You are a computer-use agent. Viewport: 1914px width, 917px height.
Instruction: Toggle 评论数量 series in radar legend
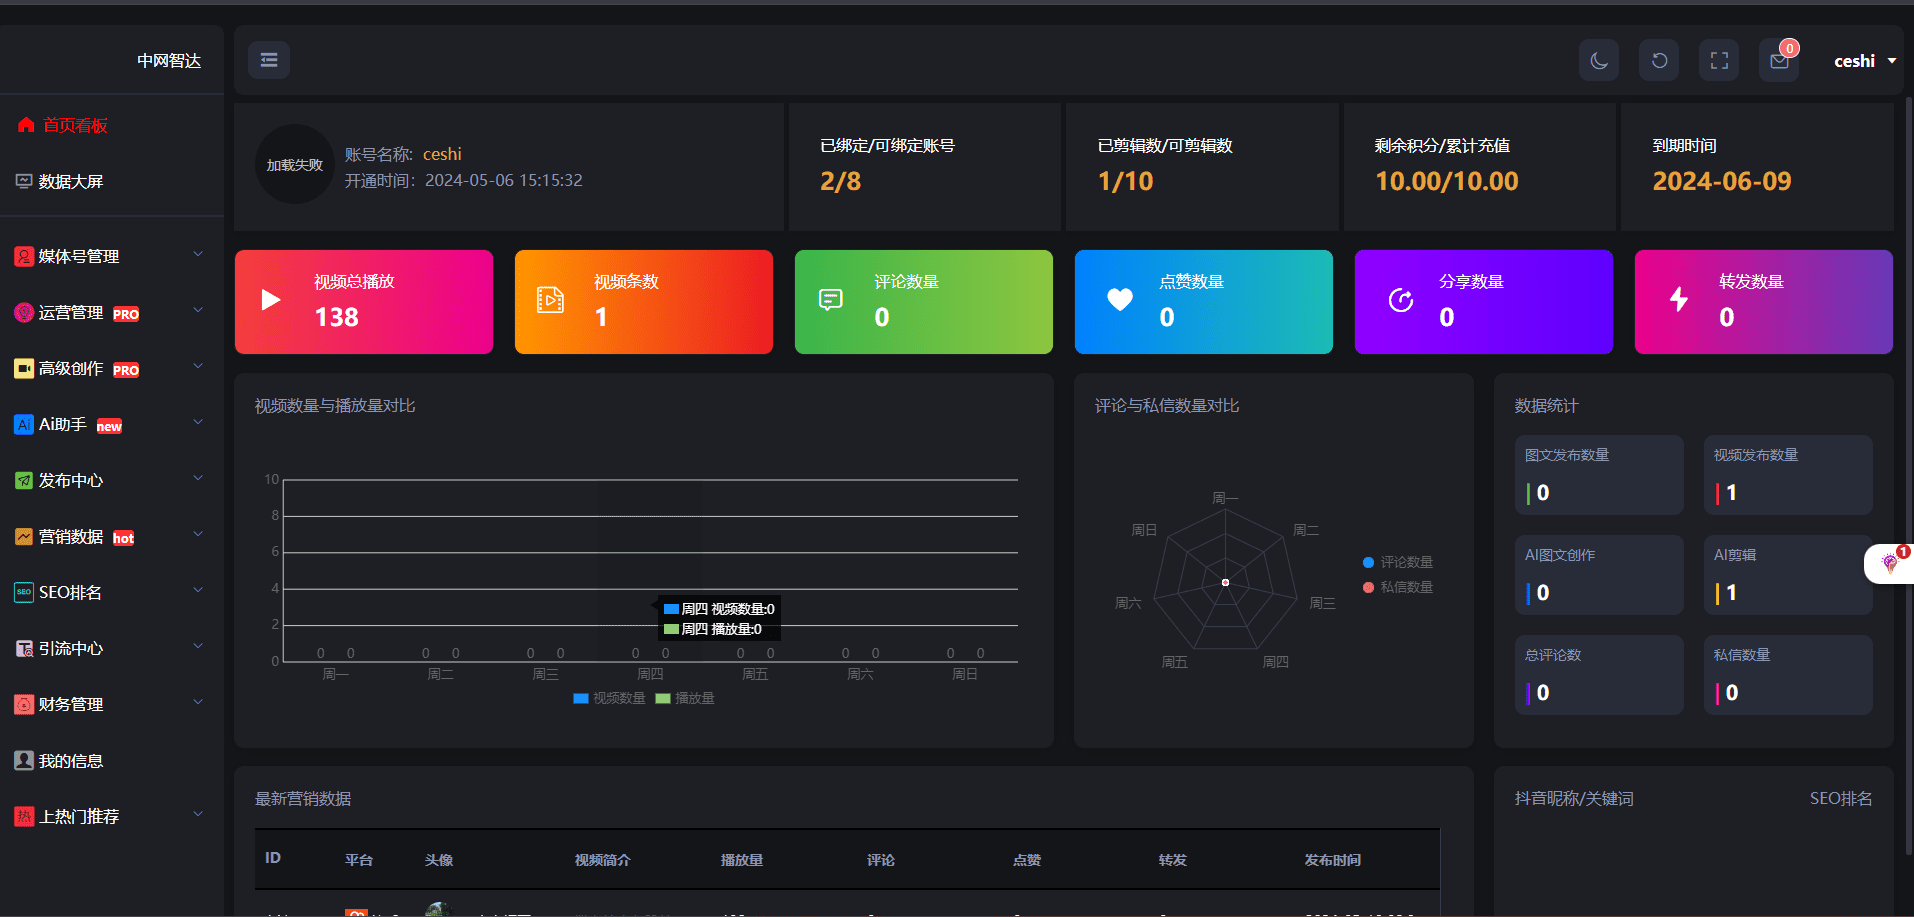point(1398,562)
